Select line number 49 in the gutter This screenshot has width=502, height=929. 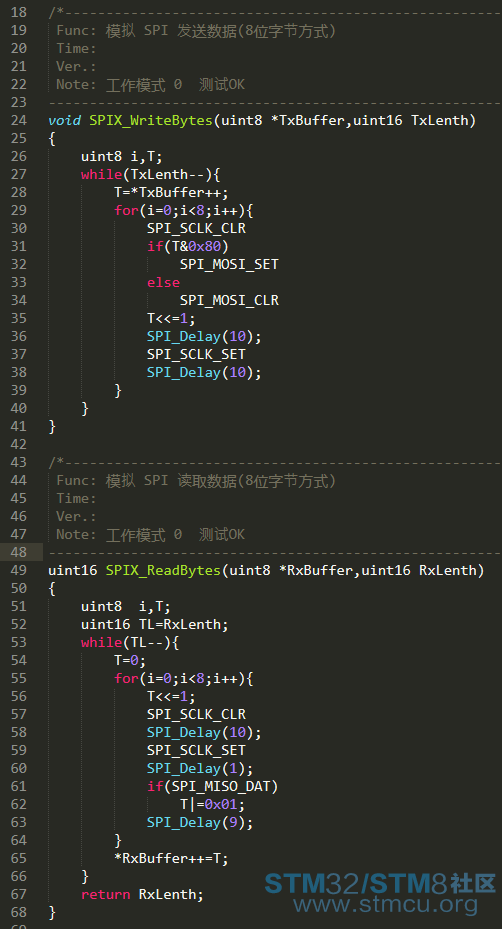point(18,571)
